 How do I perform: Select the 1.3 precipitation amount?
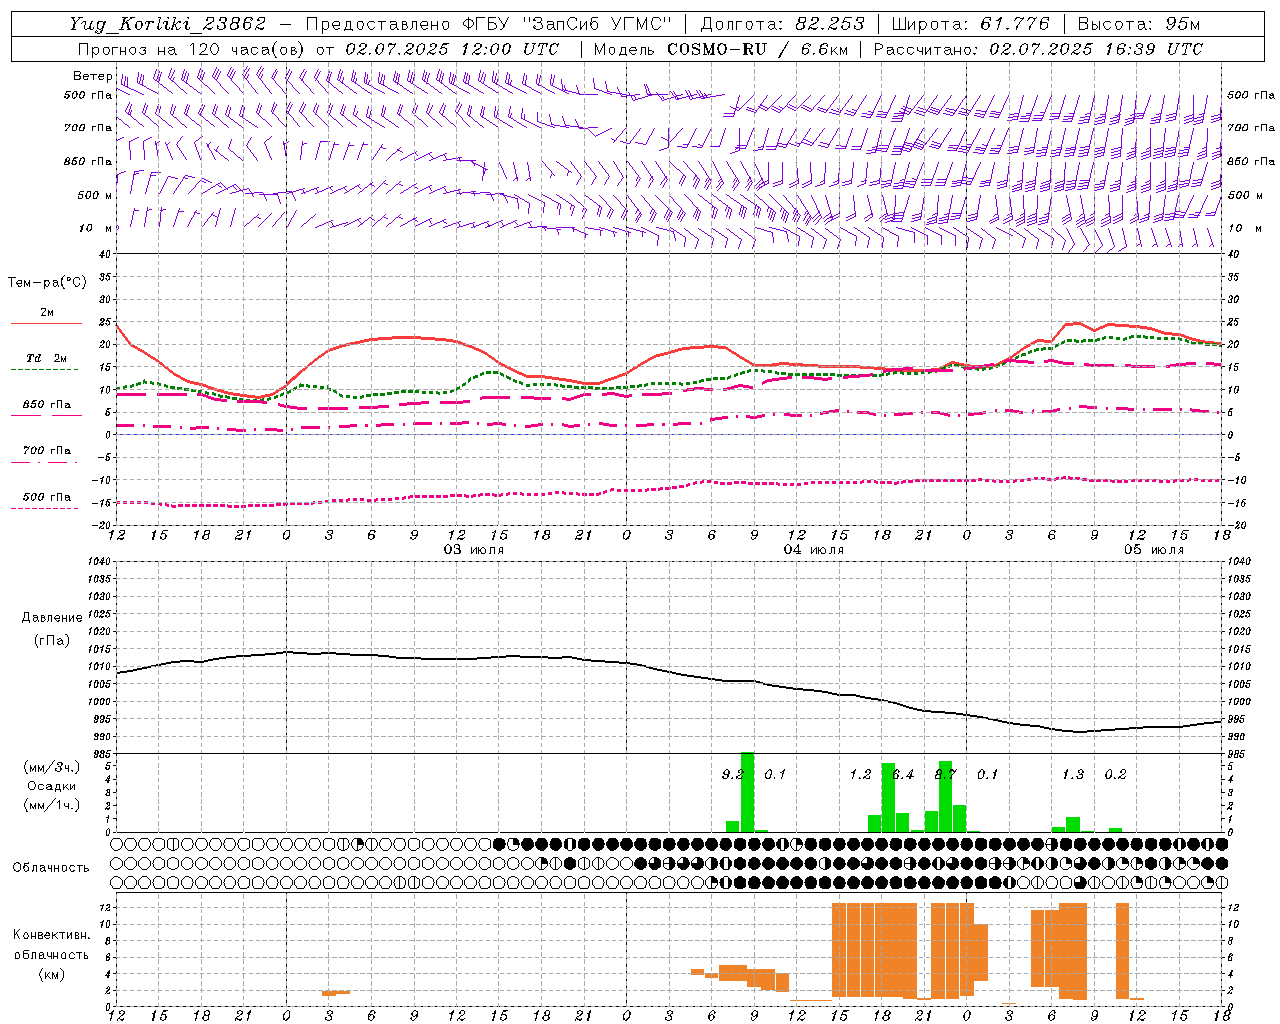pyautogui.click(x=1073, y=775)
